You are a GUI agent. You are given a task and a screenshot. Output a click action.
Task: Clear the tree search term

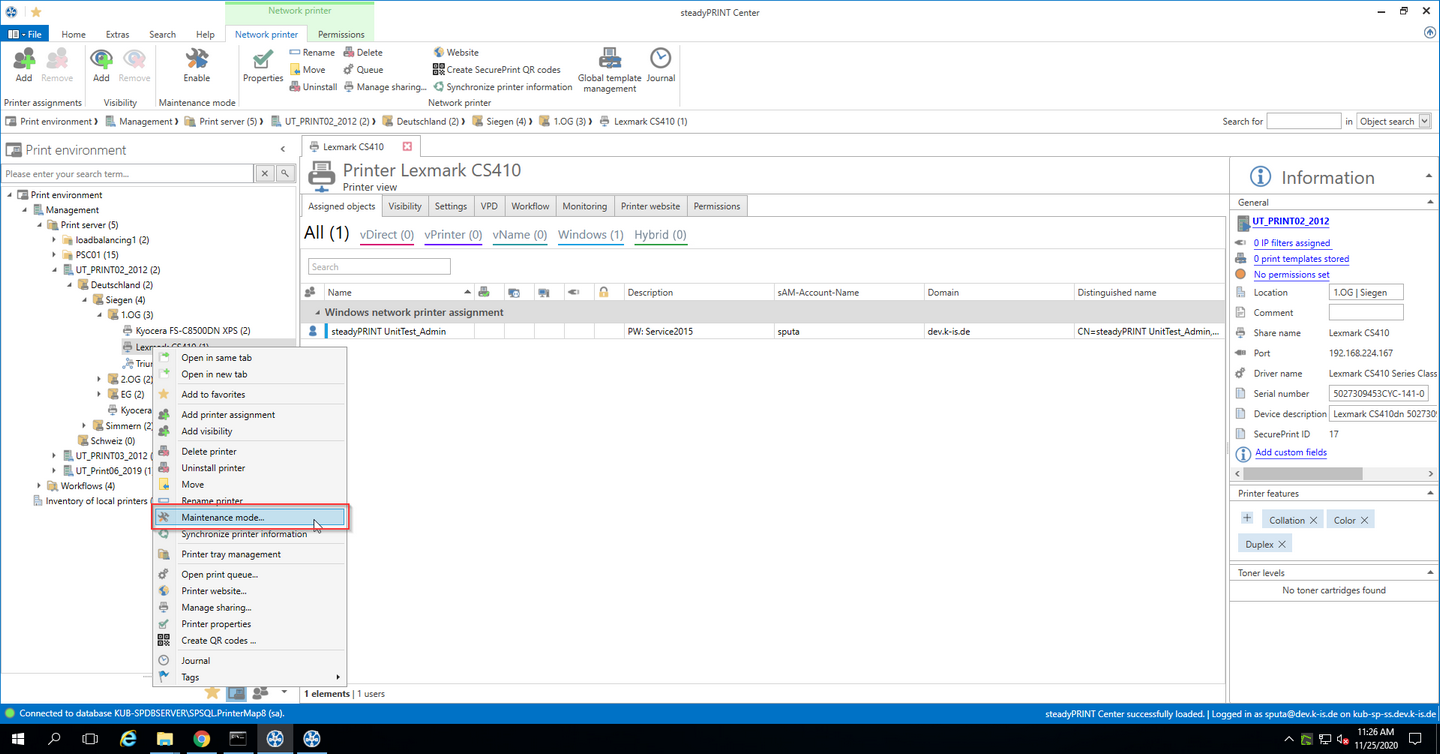(265, 174)
